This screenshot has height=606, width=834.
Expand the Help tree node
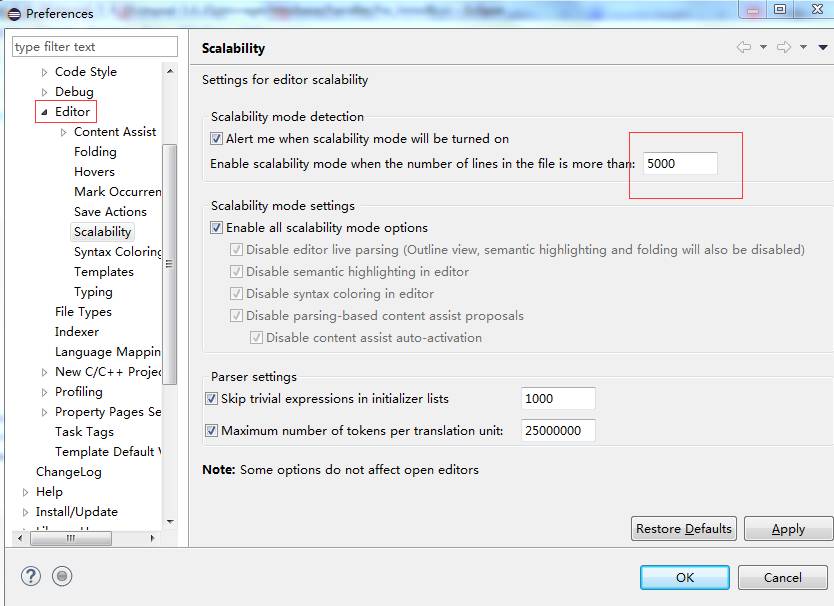25,492
